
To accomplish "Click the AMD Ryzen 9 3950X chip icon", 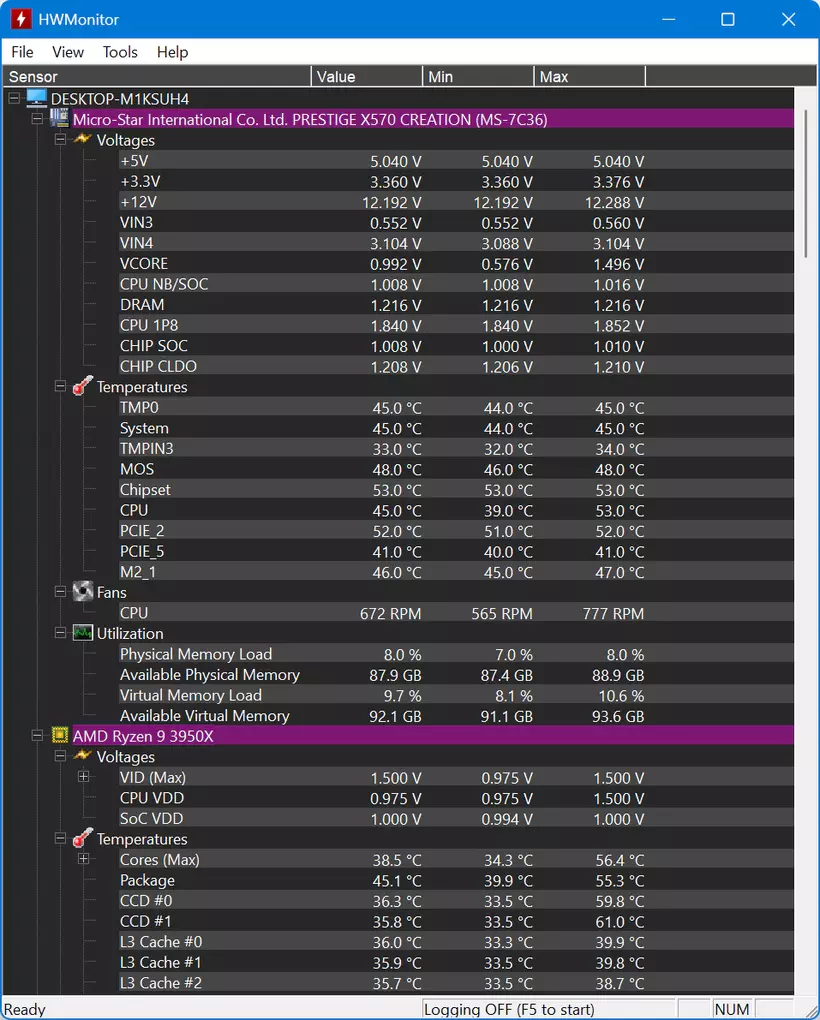I will tap(60, 735).
